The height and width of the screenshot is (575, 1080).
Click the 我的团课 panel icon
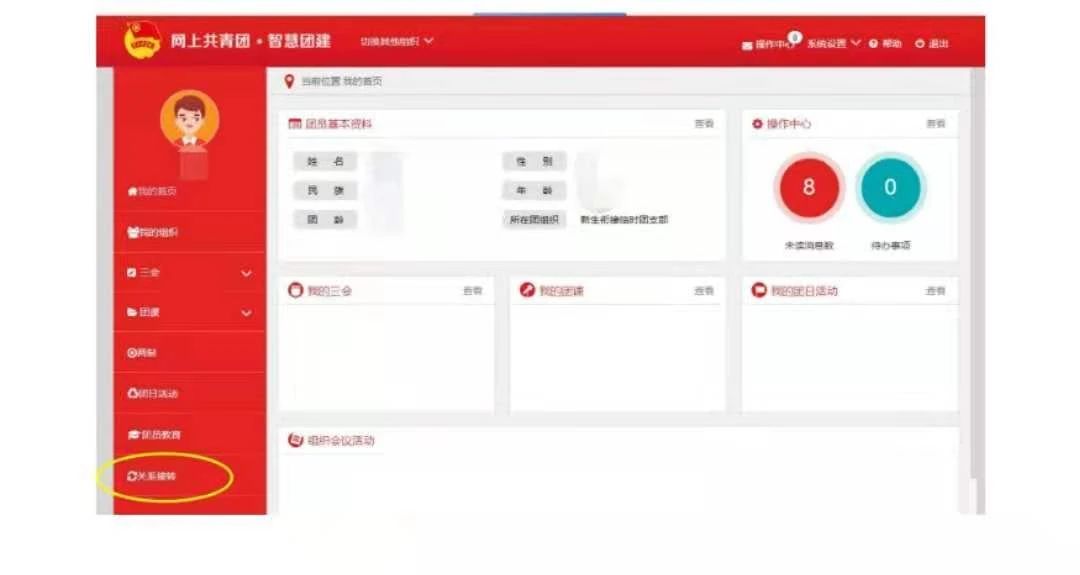(527, 291)
